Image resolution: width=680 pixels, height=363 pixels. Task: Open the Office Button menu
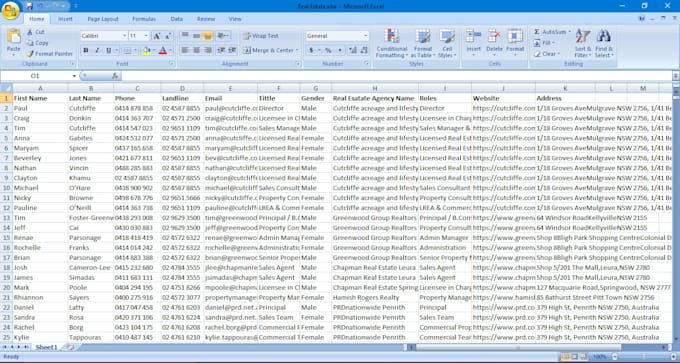click(10, 10)
